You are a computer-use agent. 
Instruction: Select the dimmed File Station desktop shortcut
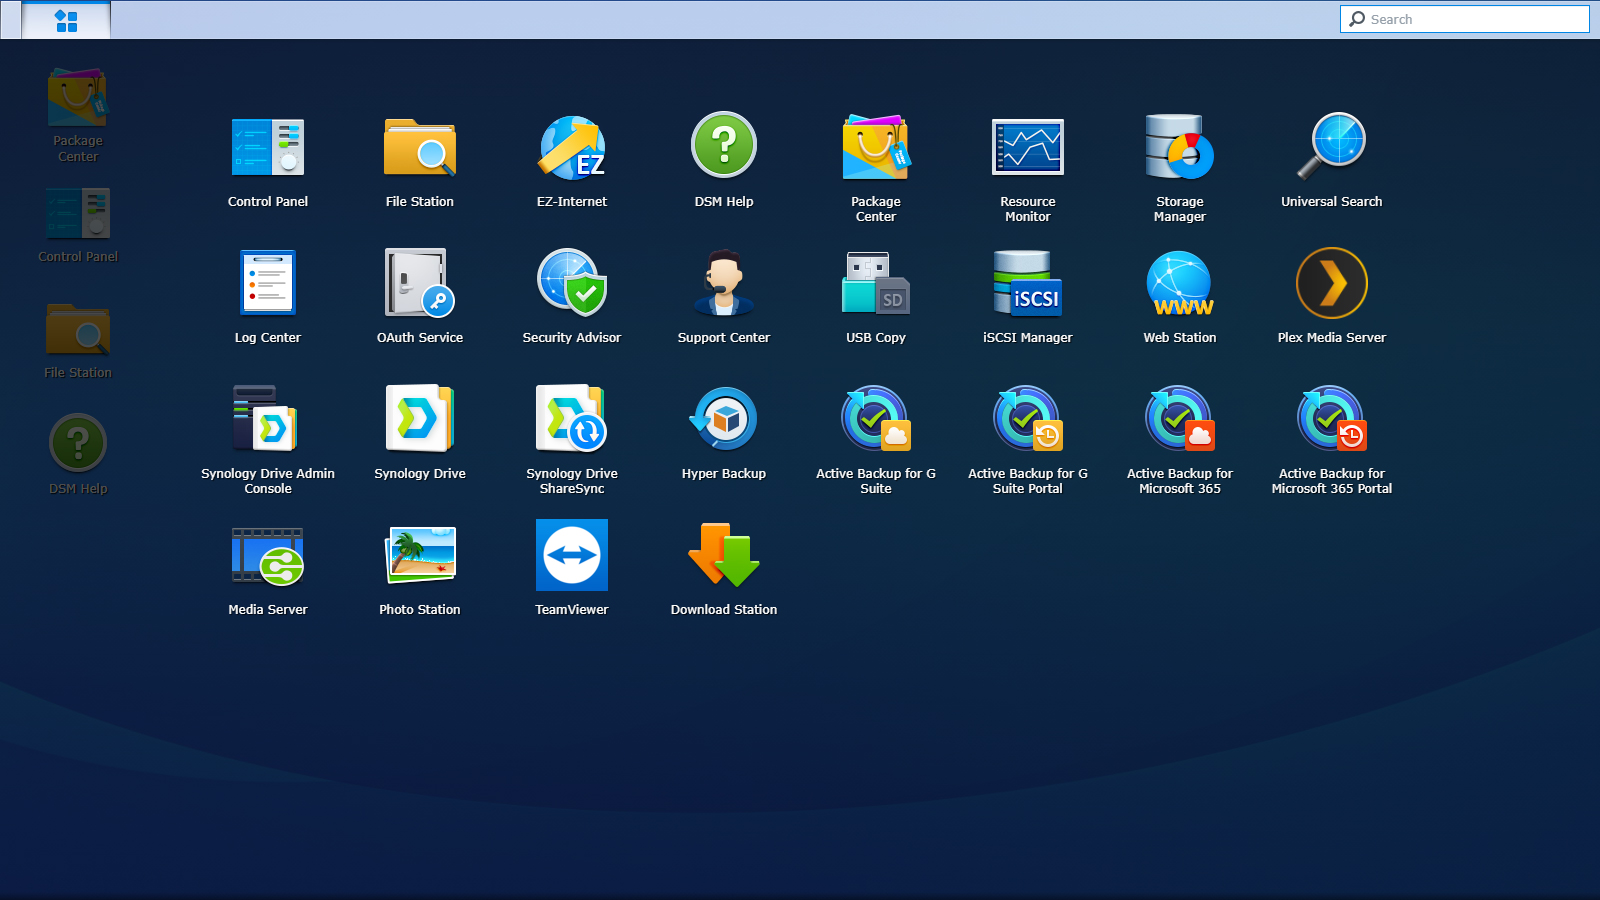click(x=78, y=340)
